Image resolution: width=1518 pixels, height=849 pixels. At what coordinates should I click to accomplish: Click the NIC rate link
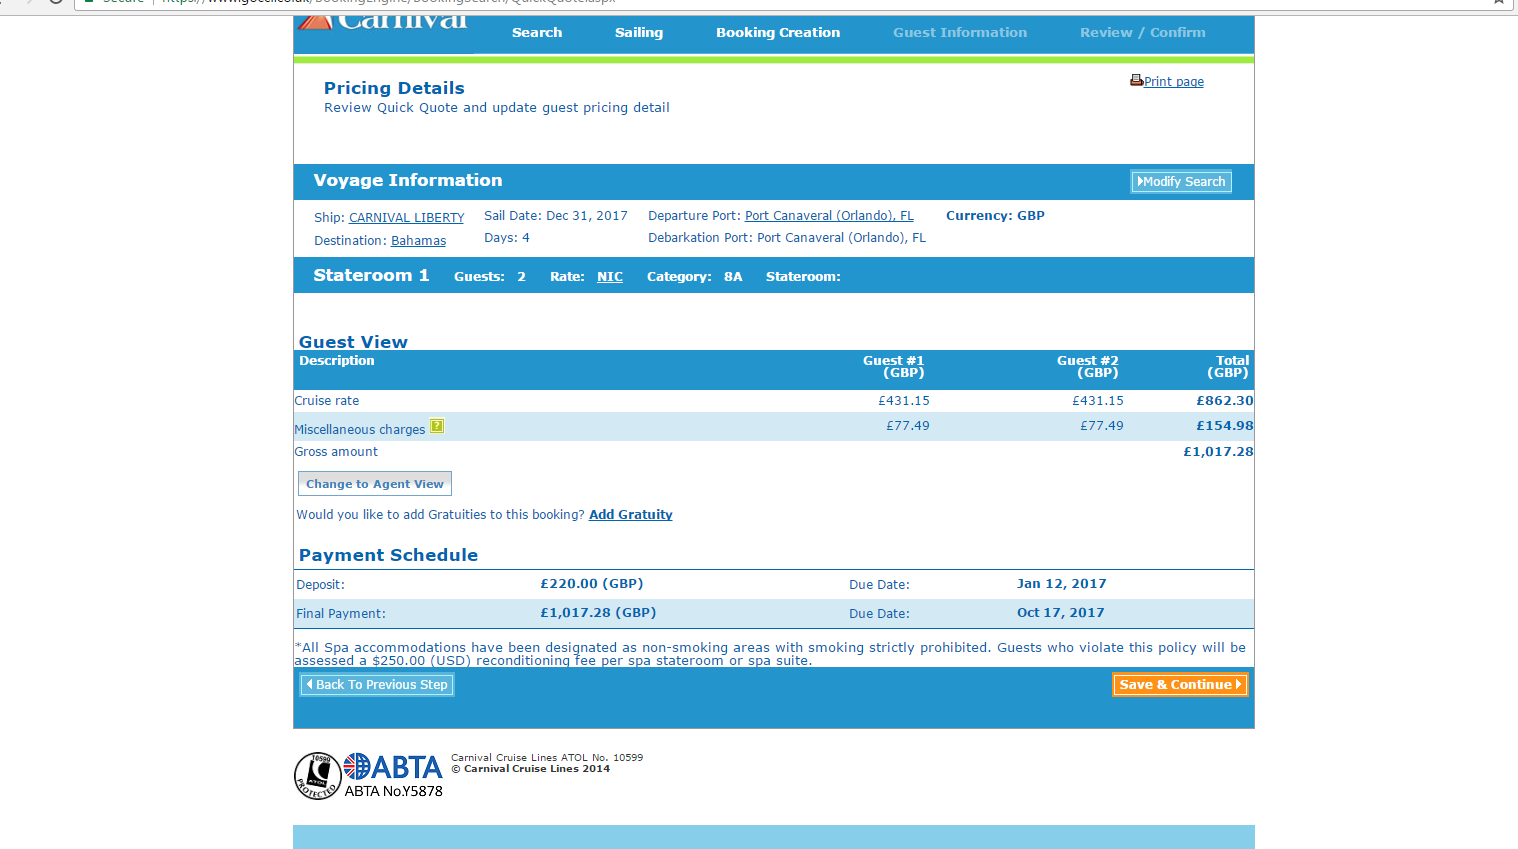610,277
